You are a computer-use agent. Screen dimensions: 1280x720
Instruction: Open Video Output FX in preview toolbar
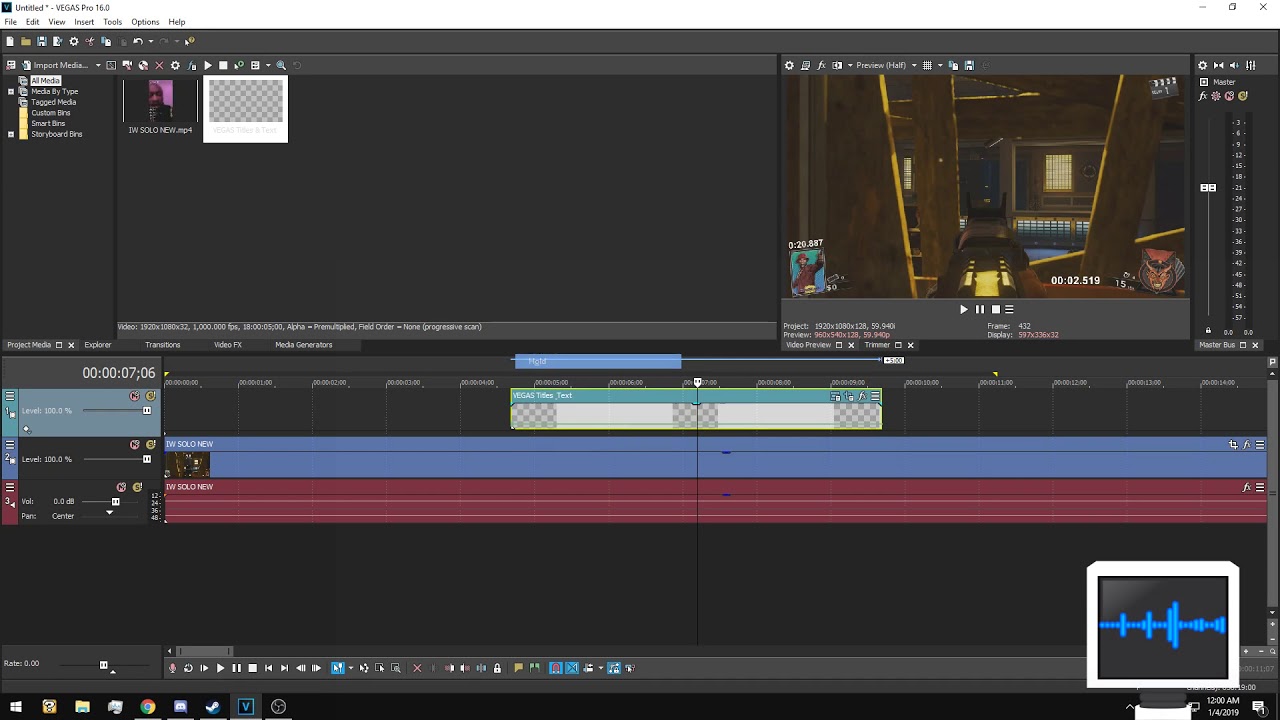821,65
